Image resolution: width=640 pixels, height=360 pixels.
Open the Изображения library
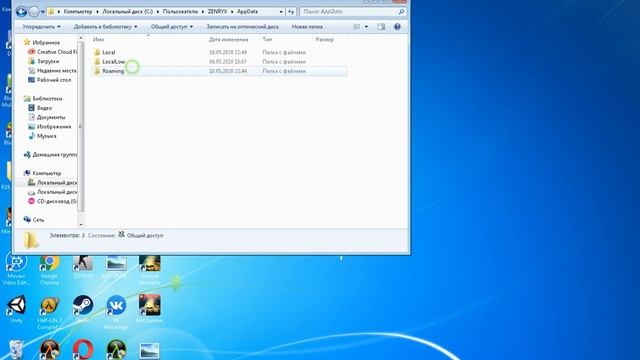pyautogui.click(x=53, y=127)
